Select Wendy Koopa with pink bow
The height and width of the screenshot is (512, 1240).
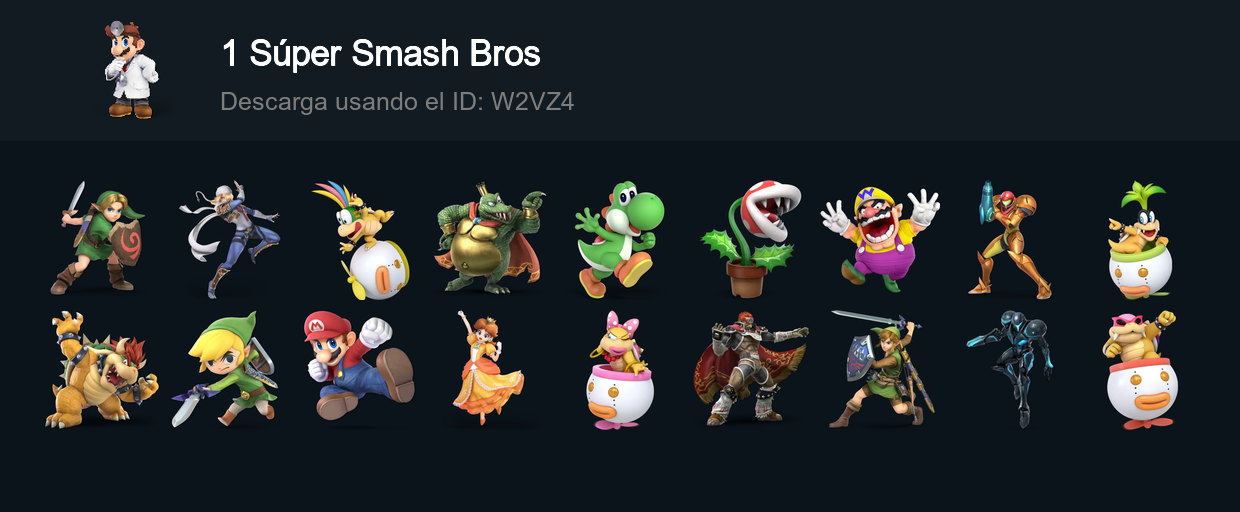coord(620,369)
